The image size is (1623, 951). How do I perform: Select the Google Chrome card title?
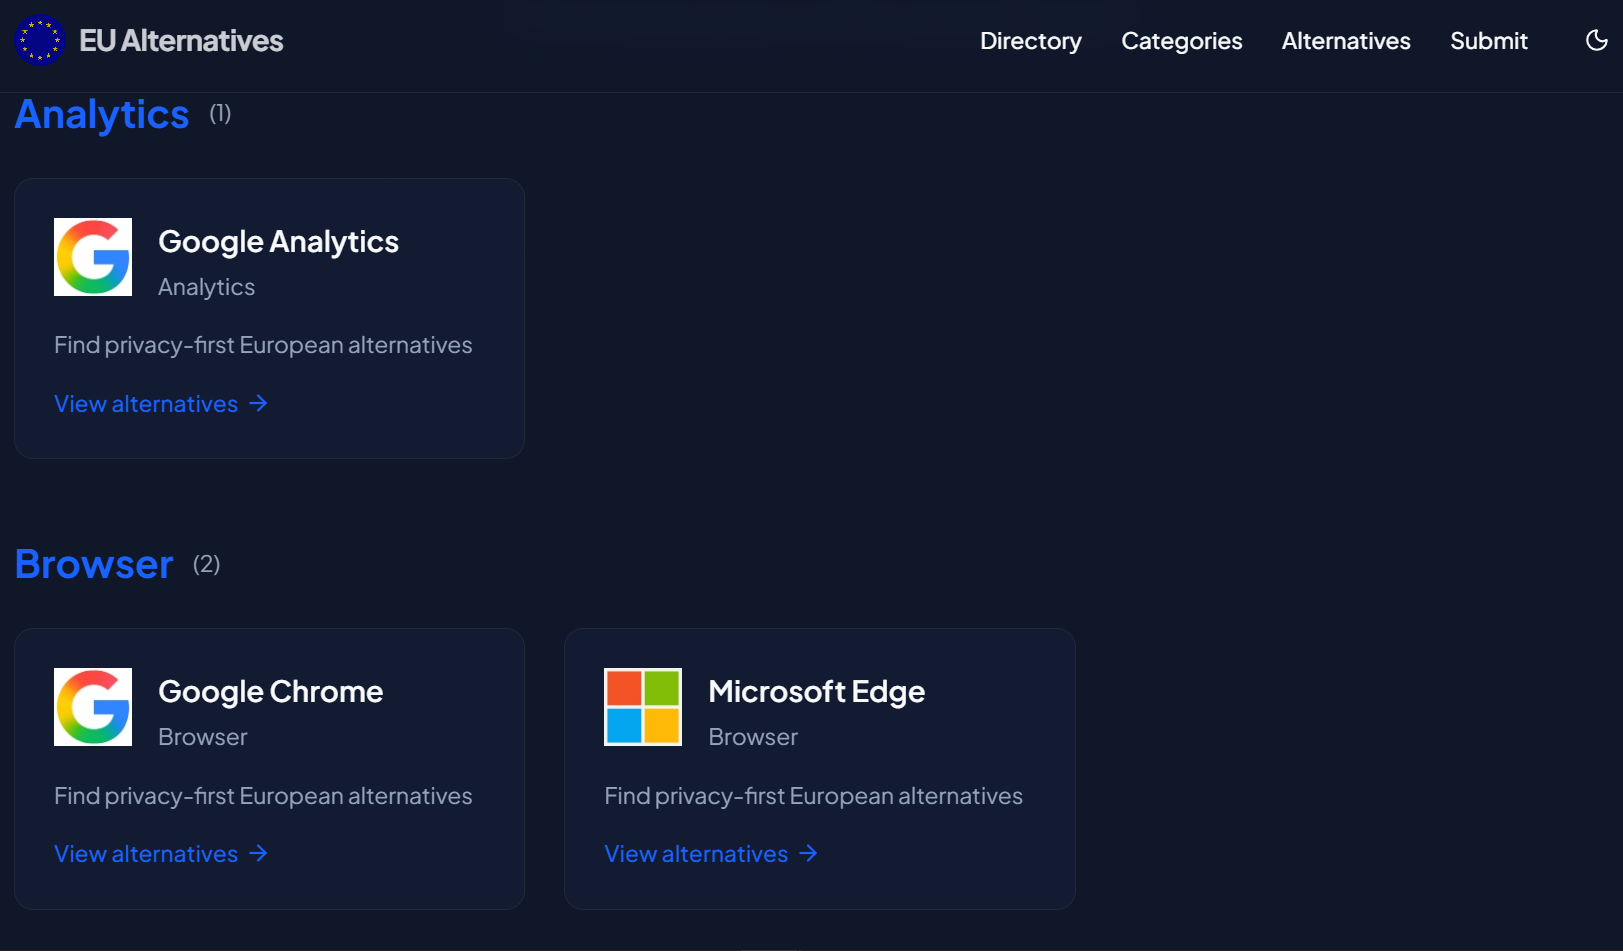click(x=270, y=691)
